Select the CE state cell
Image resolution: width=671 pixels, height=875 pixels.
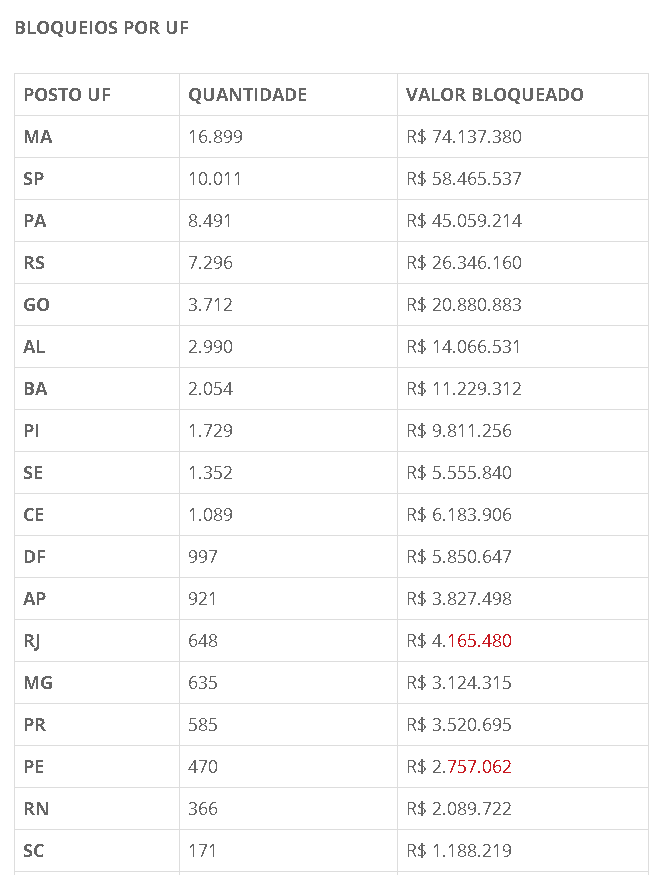(x=34, y=515)
